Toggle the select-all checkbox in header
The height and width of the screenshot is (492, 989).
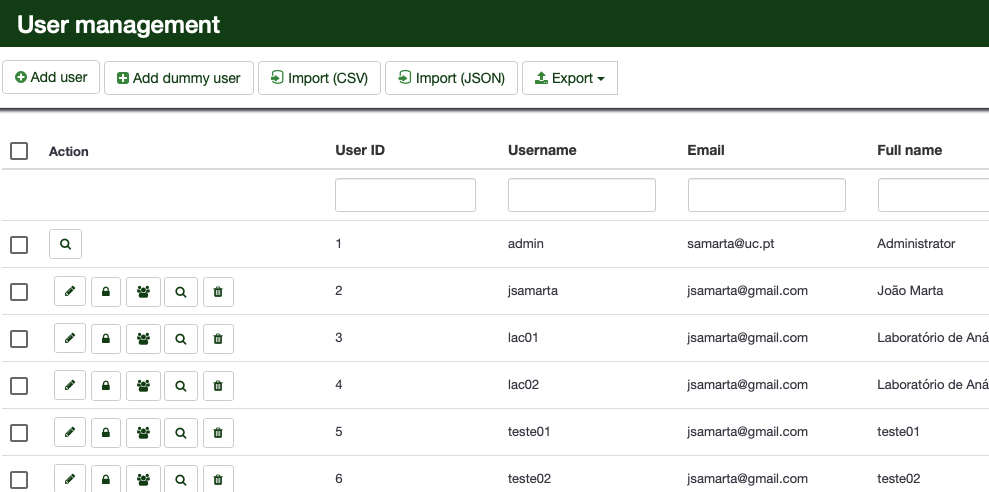click(x=19, y=151)
